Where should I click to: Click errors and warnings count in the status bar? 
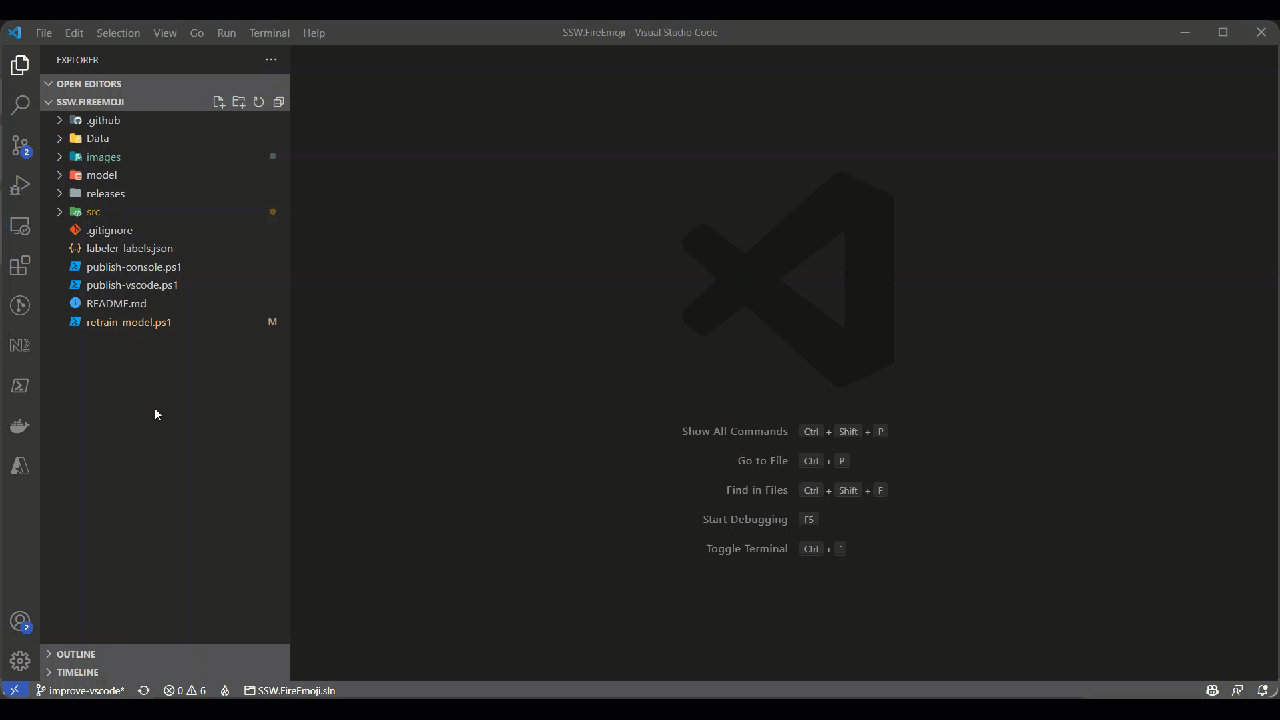click(x=185, y=691)
